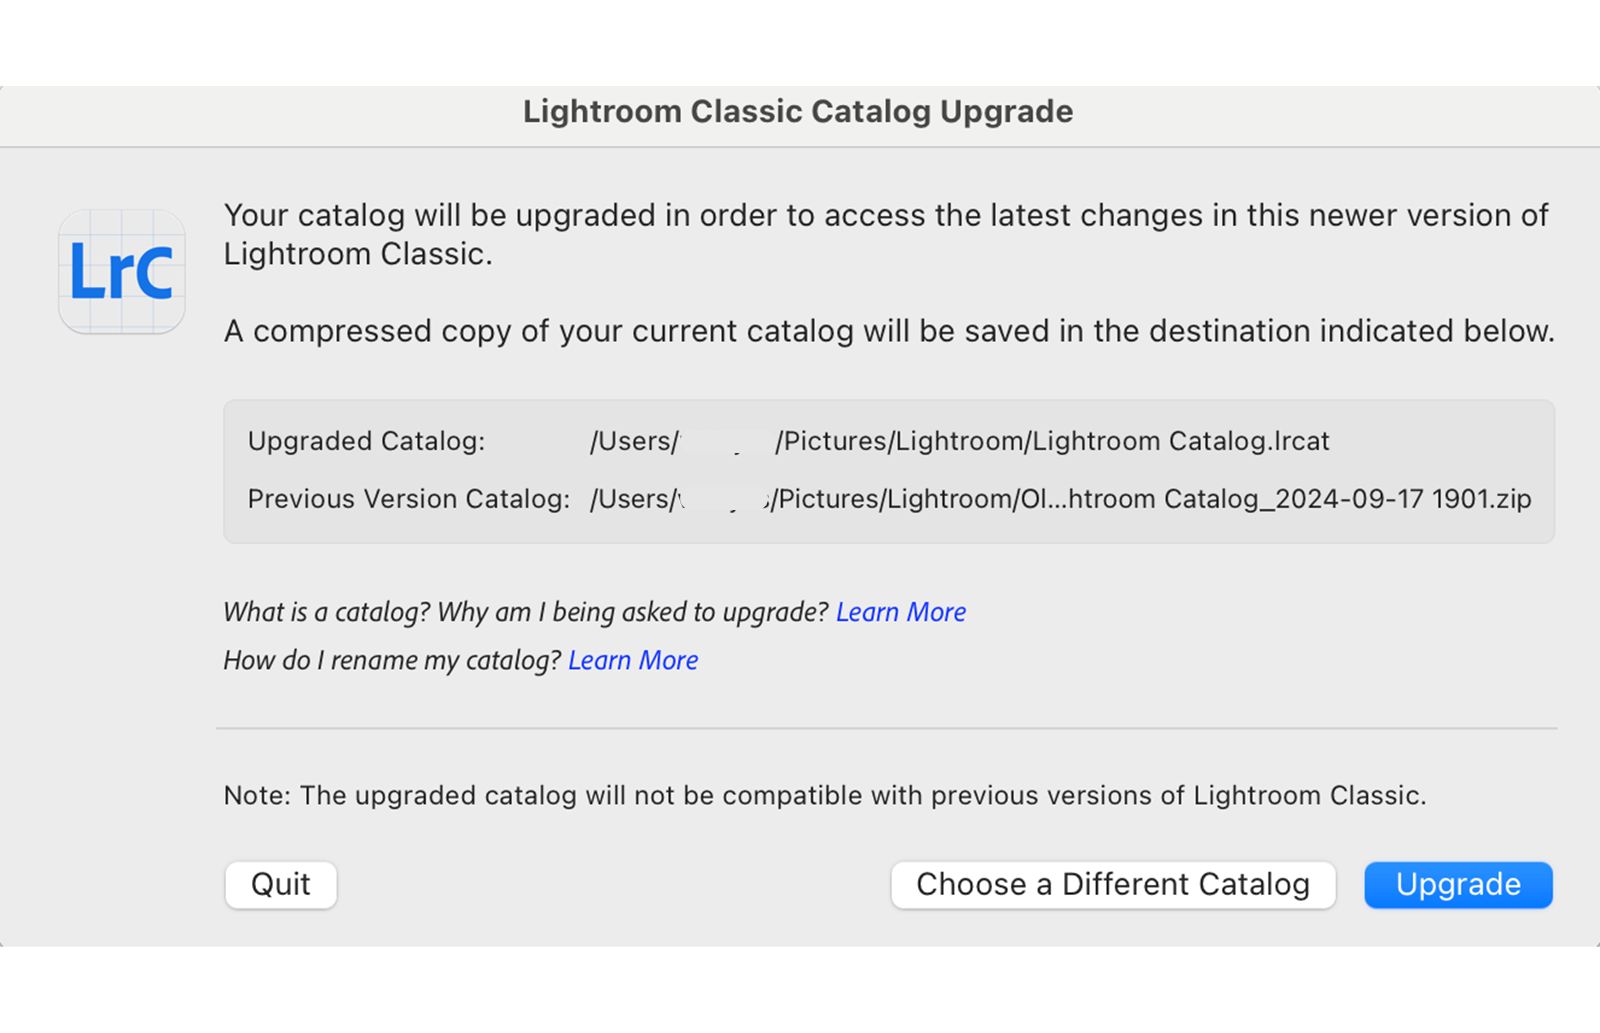Select the Previous Version Catalog path text

(x=1060, y=498)
